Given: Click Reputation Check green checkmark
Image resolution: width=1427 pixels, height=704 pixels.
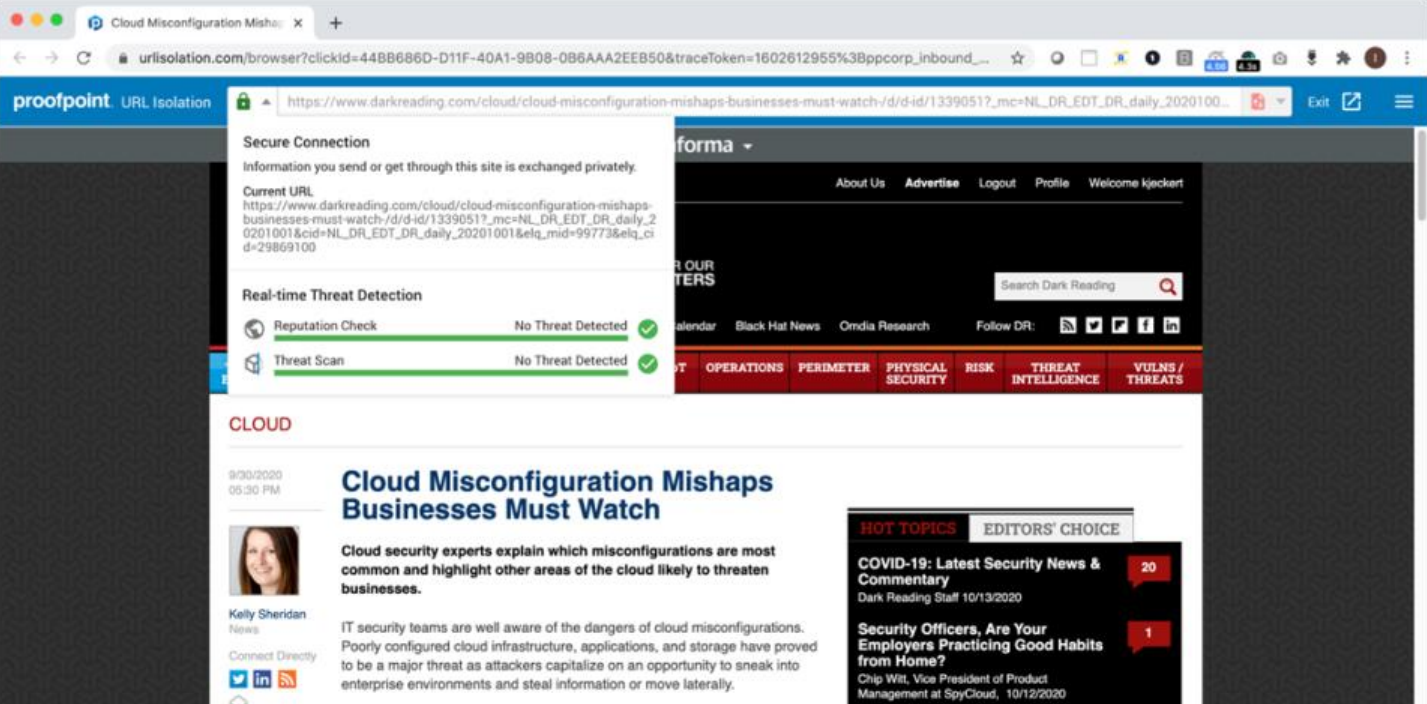Looking at the screenshot, I should click(648, 328).
